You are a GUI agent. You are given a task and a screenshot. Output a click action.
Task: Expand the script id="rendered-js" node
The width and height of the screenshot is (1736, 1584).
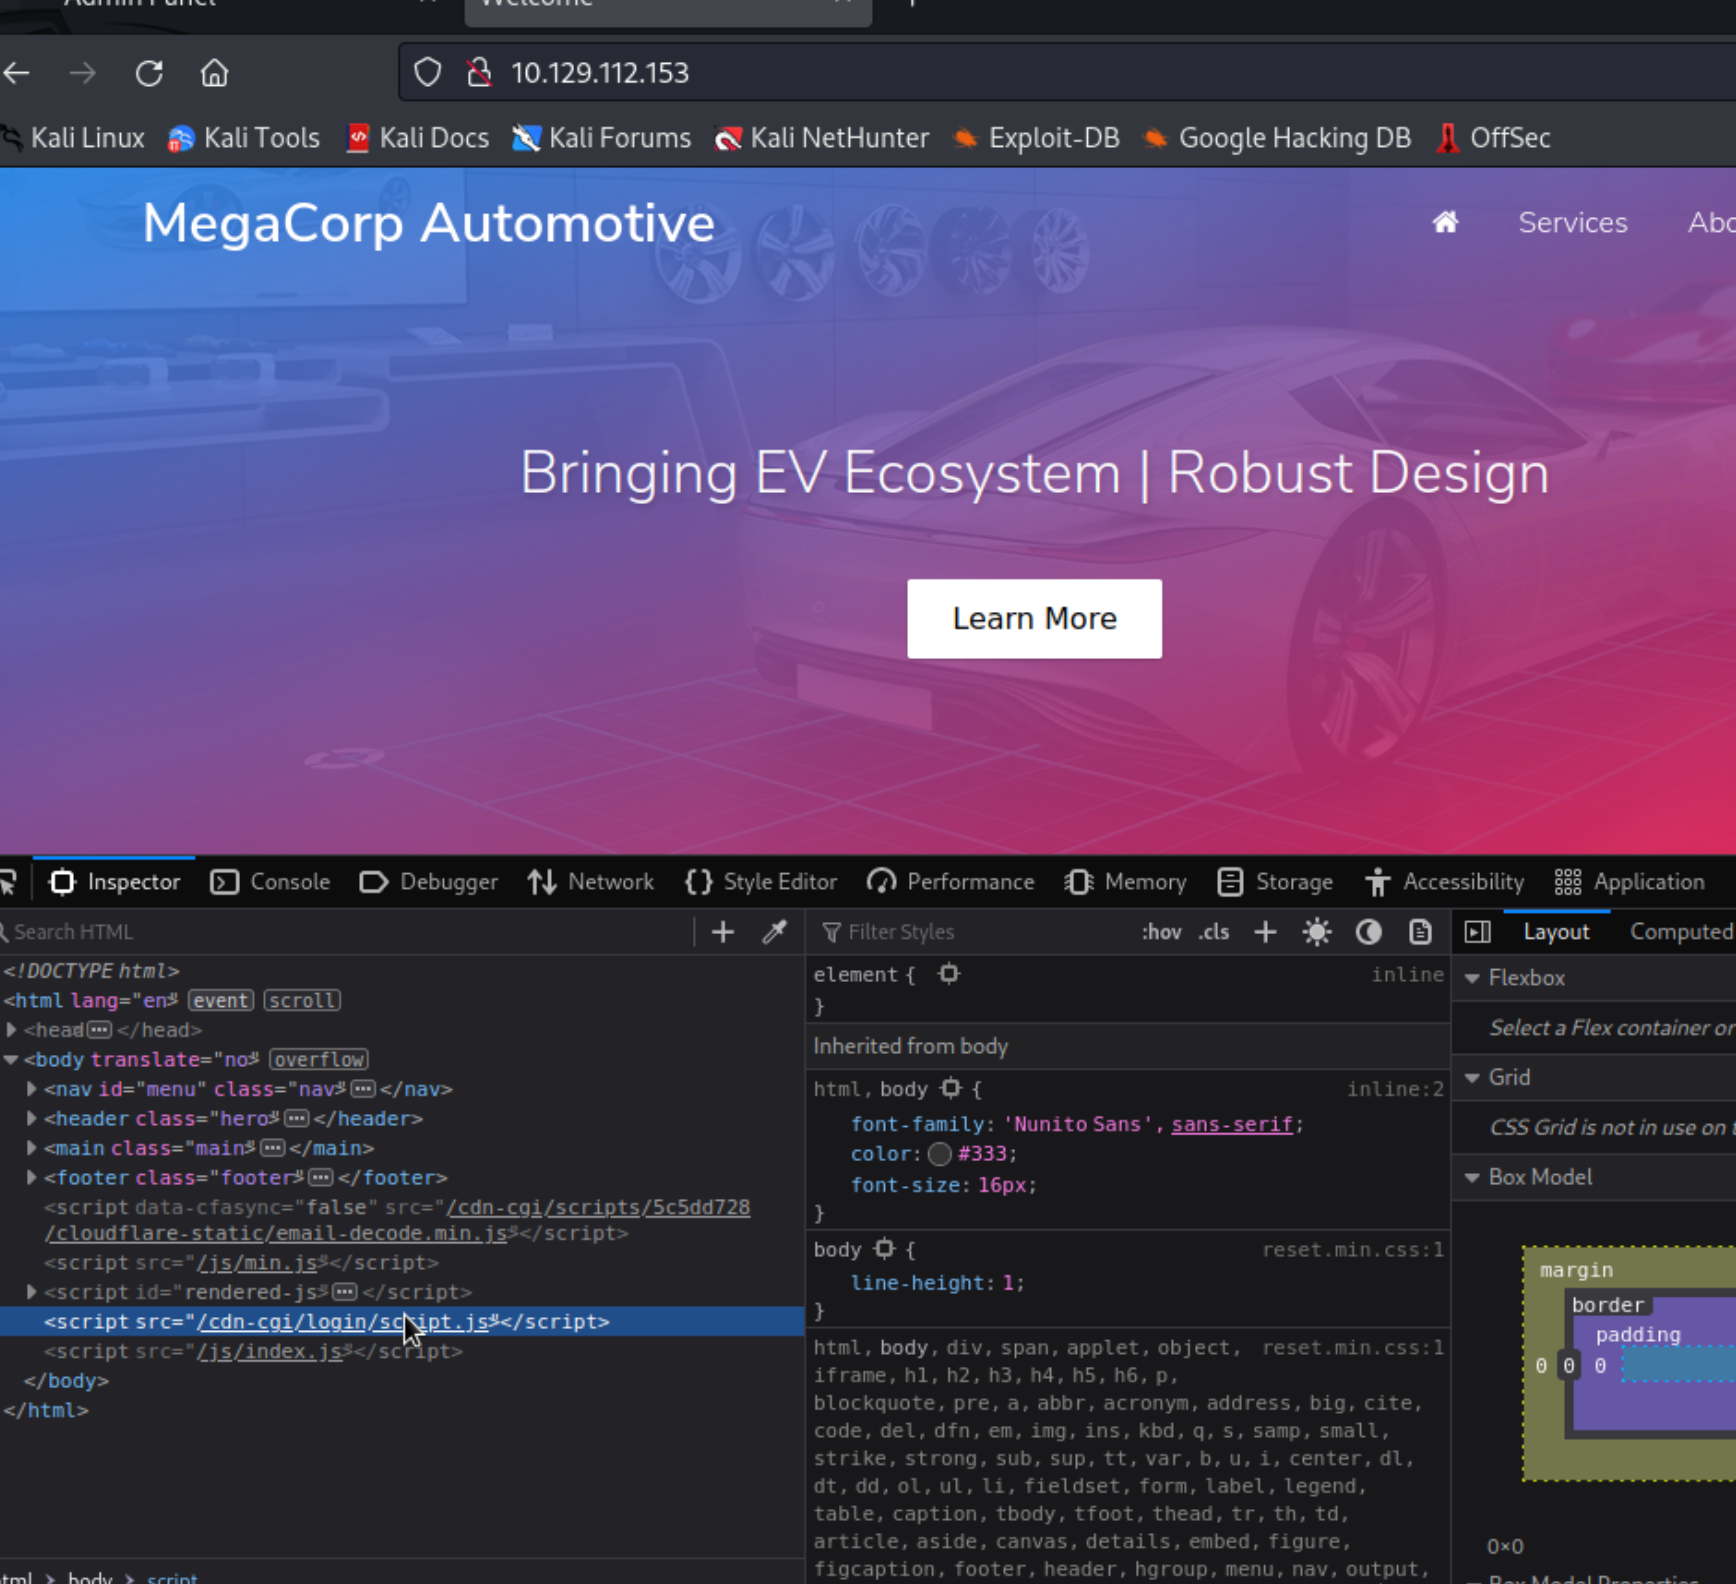32,1292
